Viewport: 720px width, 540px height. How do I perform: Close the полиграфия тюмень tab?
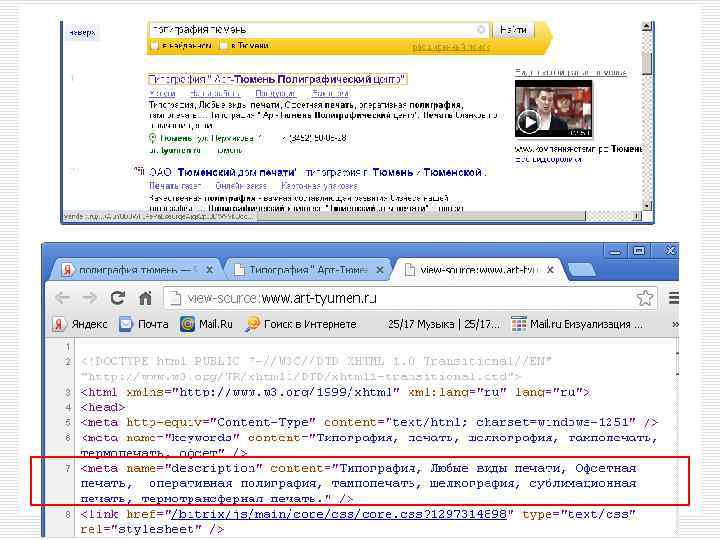coord(209,270)
